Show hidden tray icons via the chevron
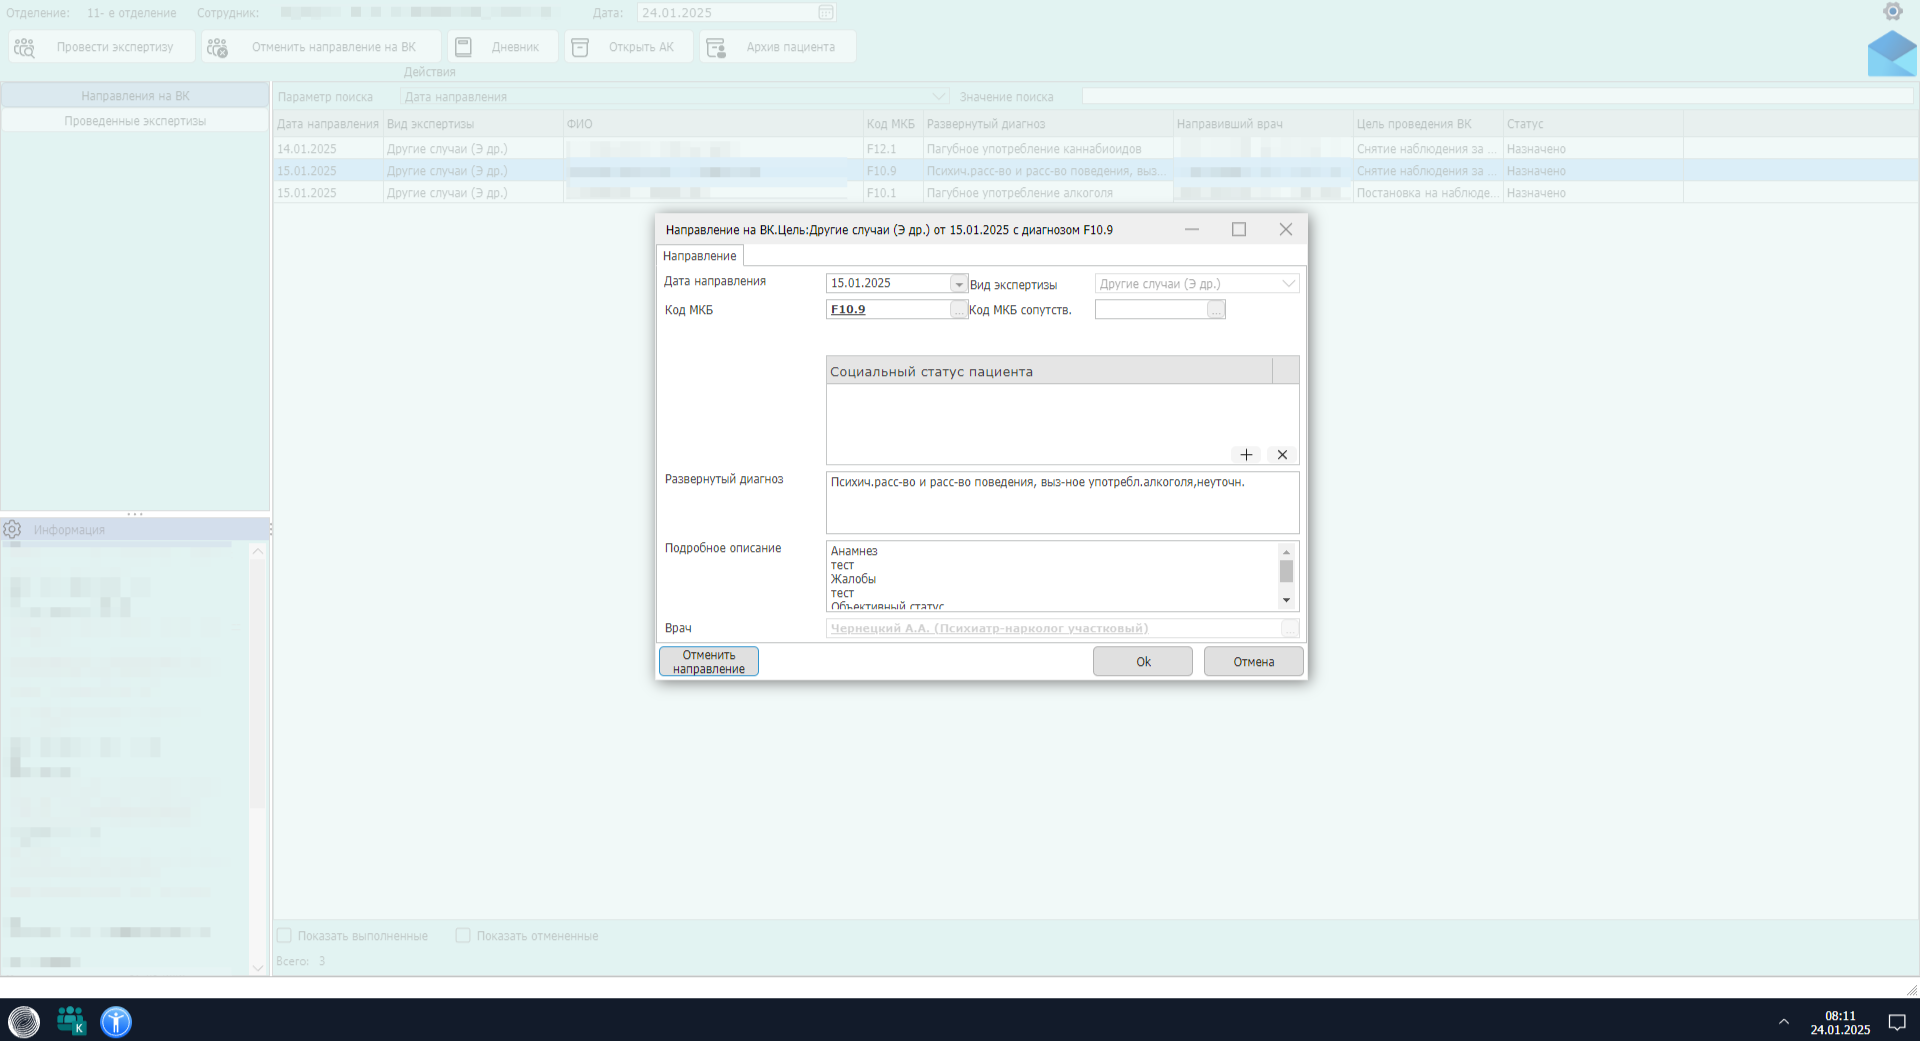This screenshot has height=1041, width=1920. tap(1784, 1022)
